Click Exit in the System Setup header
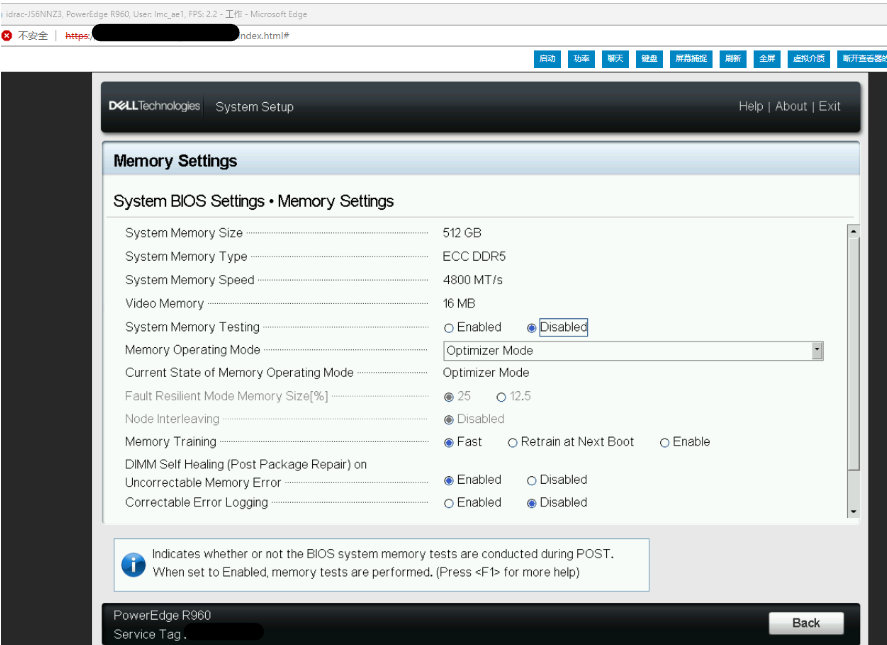Viewport: 887px width, 645px height. point(830,106)
